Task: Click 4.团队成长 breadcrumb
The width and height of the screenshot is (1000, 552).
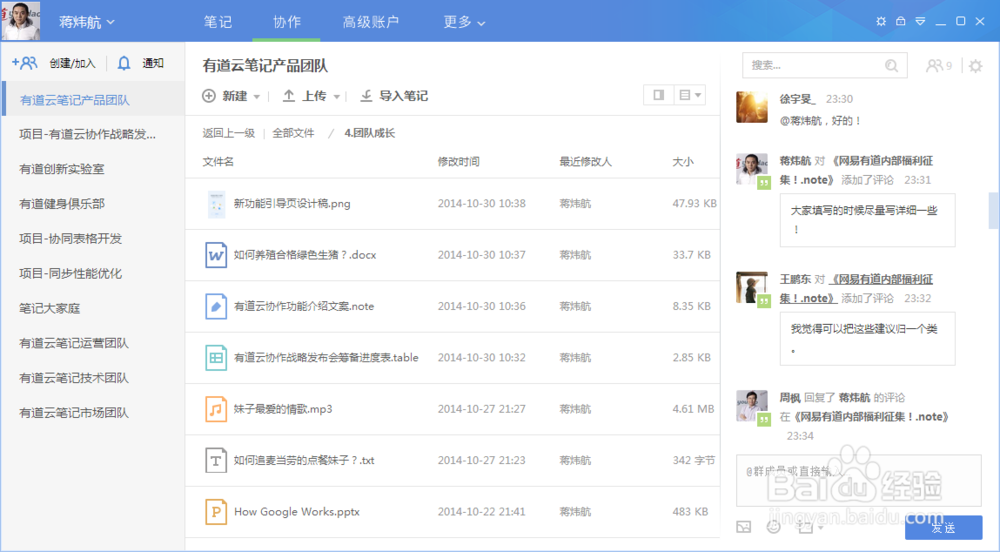Action: [370, 133]
